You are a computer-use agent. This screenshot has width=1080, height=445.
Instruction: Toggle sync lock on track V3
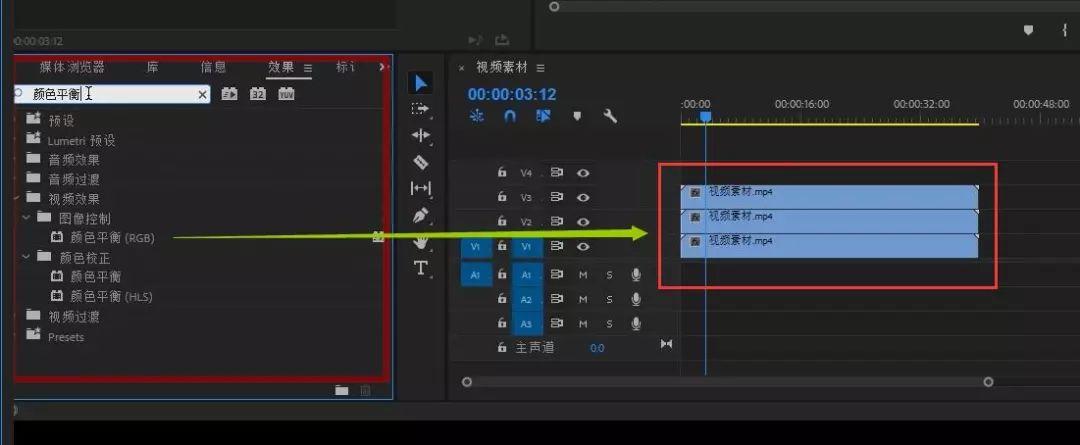pos(557,197)
